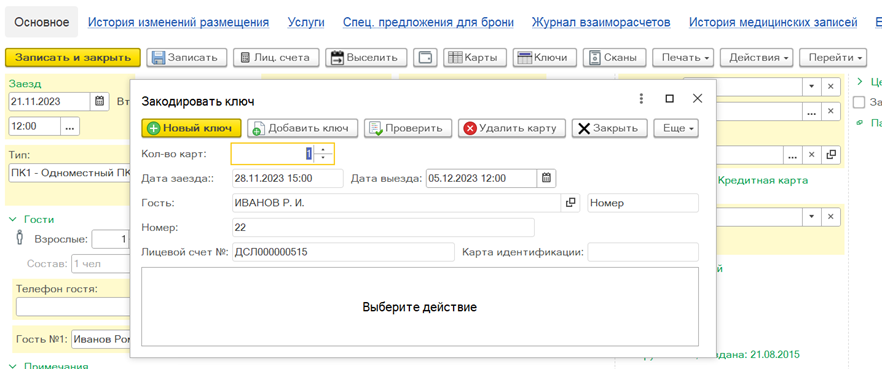Screen dimensions: 882x369
Task: Open Действия dropdown menu
Action: click(756, 57)
